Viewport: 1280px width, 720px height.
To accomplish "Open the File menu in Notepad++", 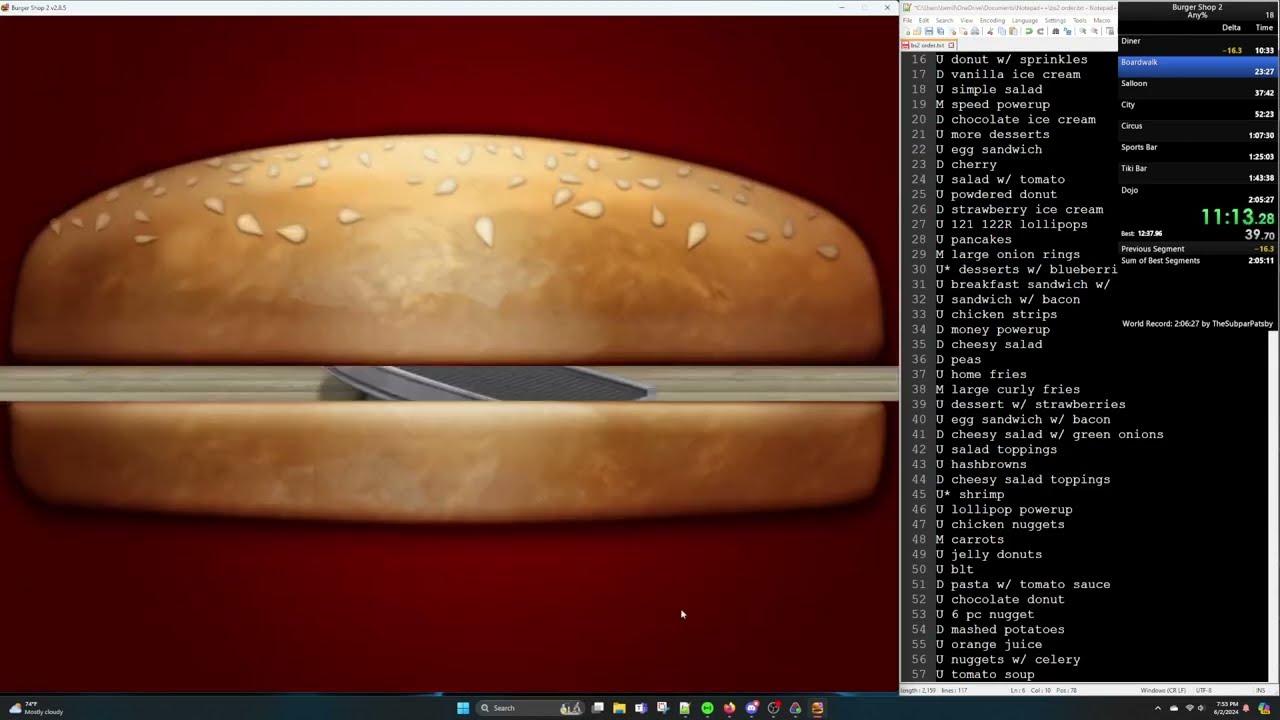I will click(907, 21).
